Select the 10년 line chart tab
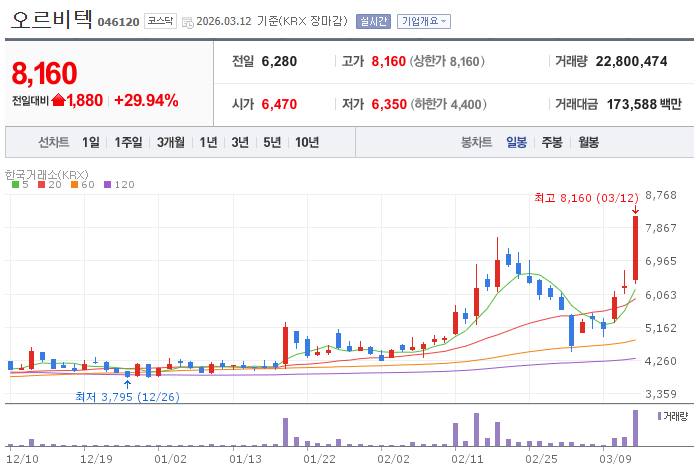The height and width of the screenshot is (475, 694). pos(307,142)
